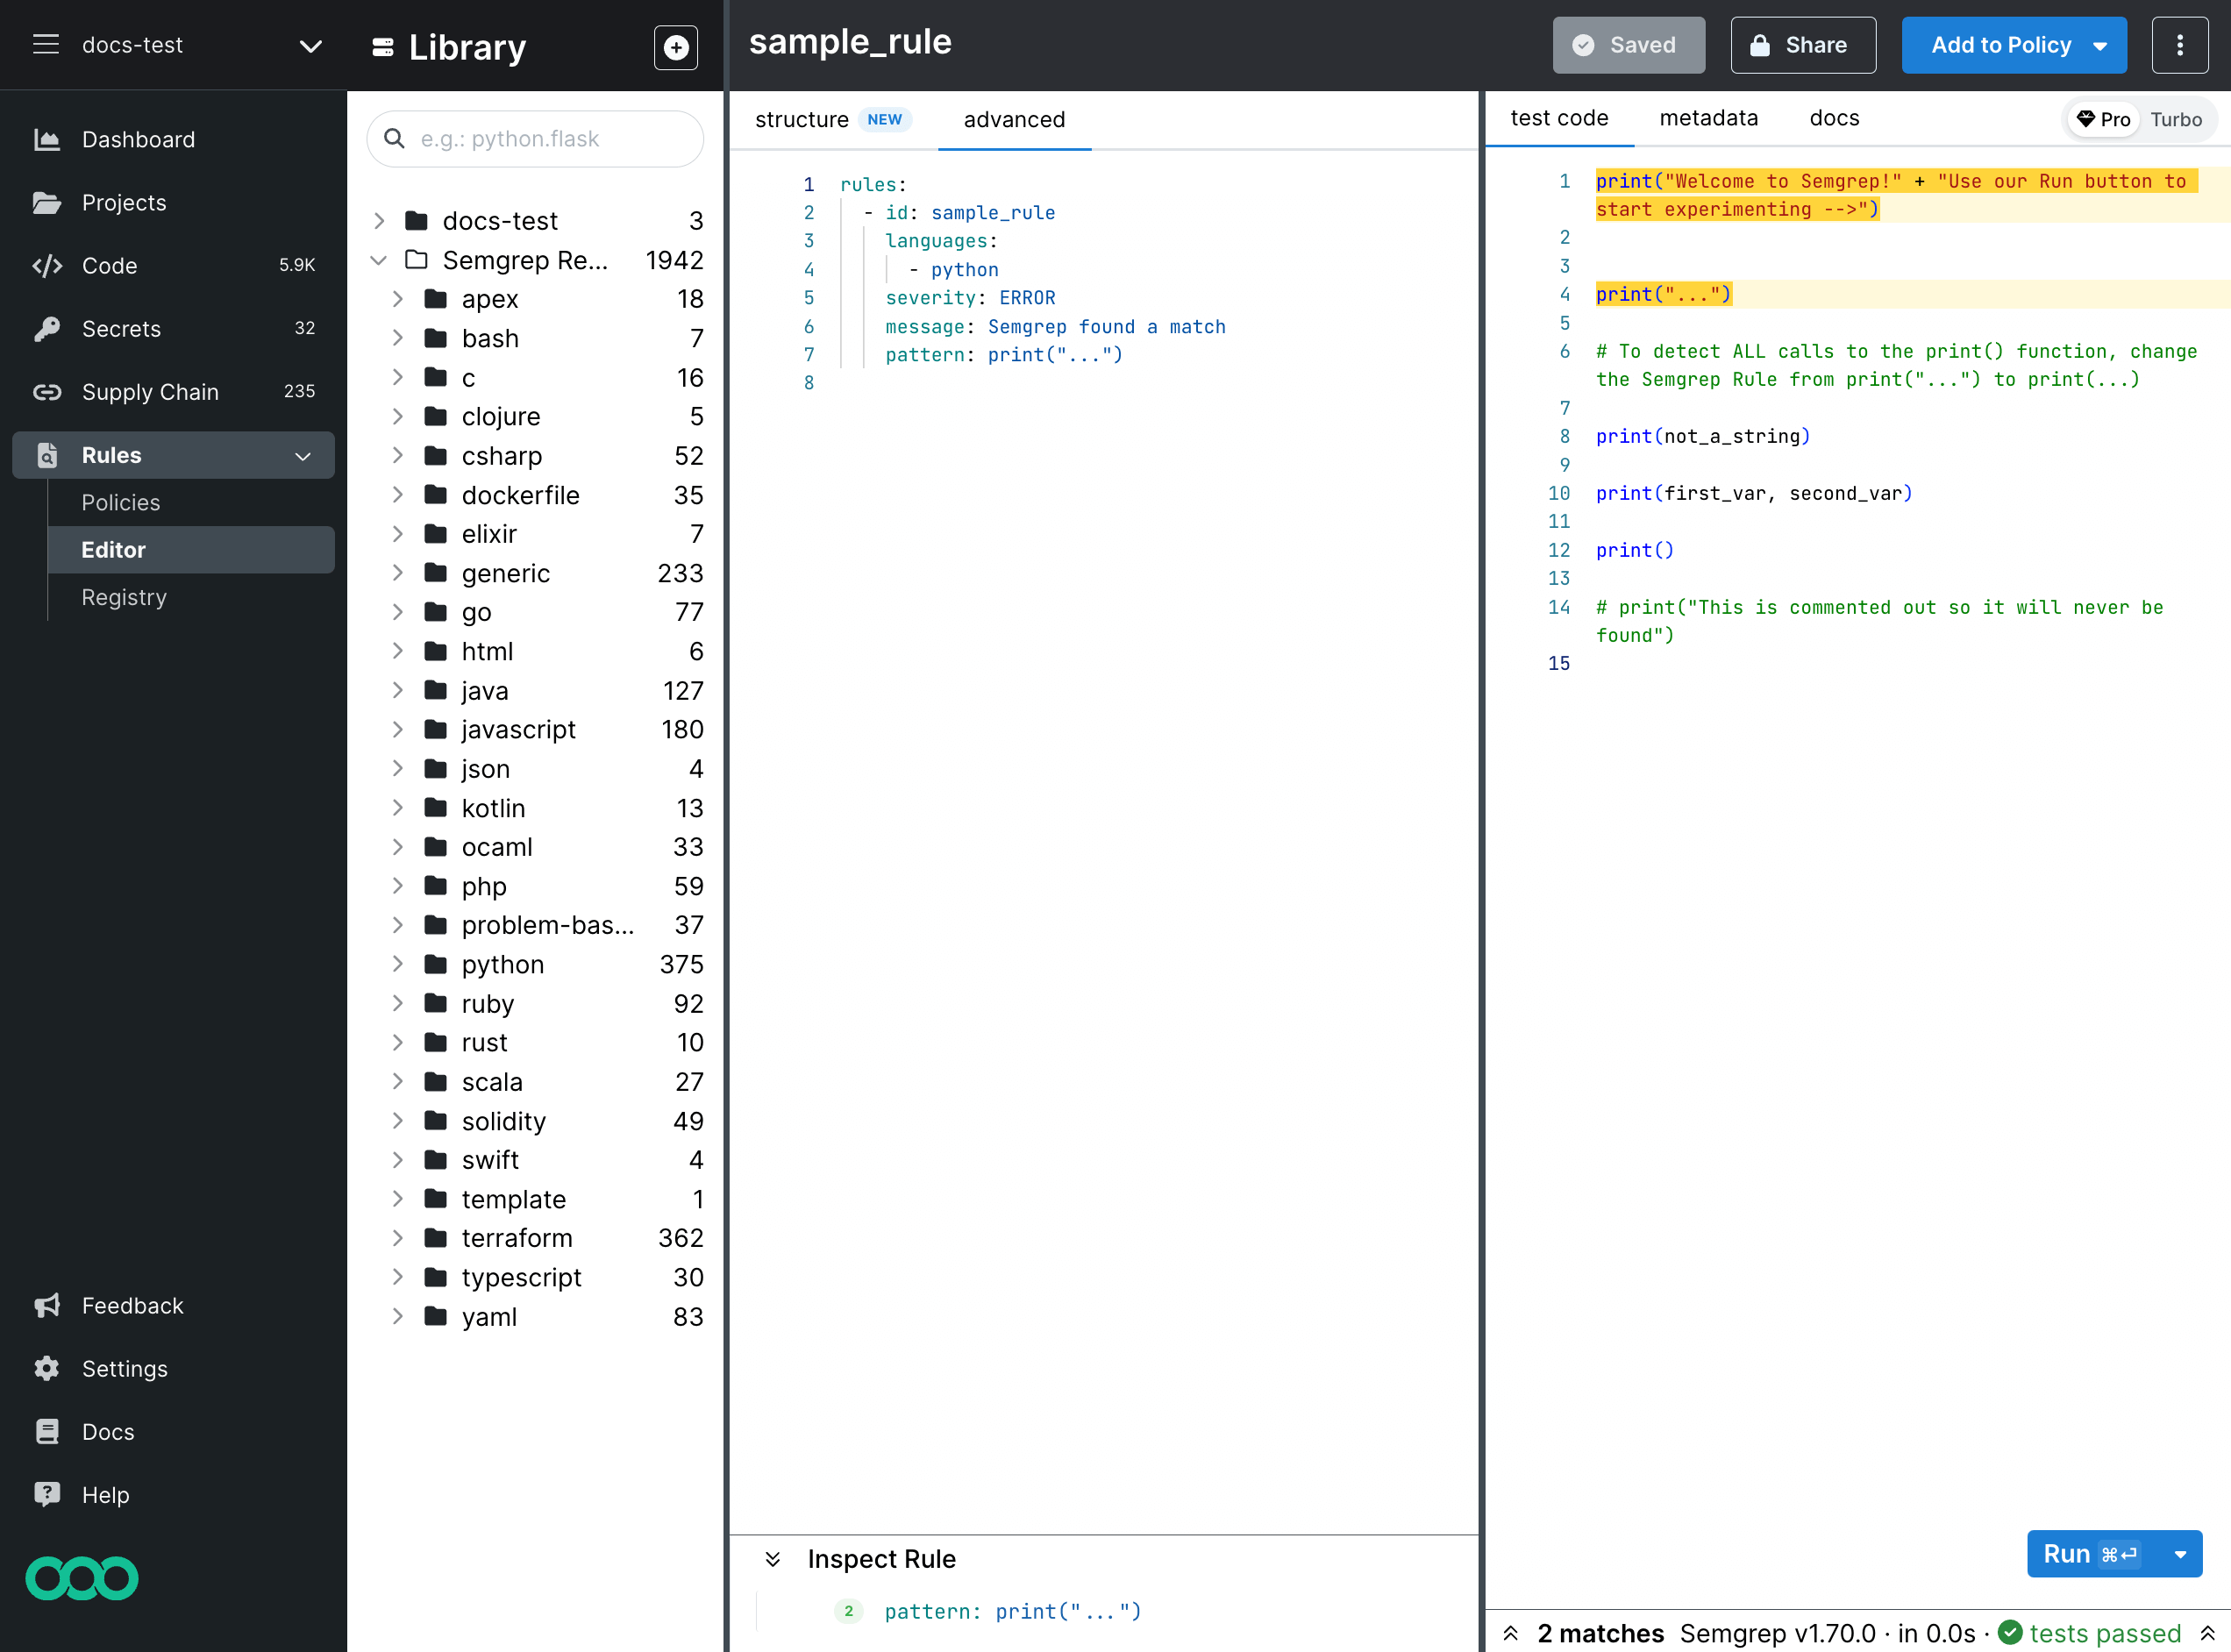Click the Code nav icon

pyautogui.click(x=46, y=264)
